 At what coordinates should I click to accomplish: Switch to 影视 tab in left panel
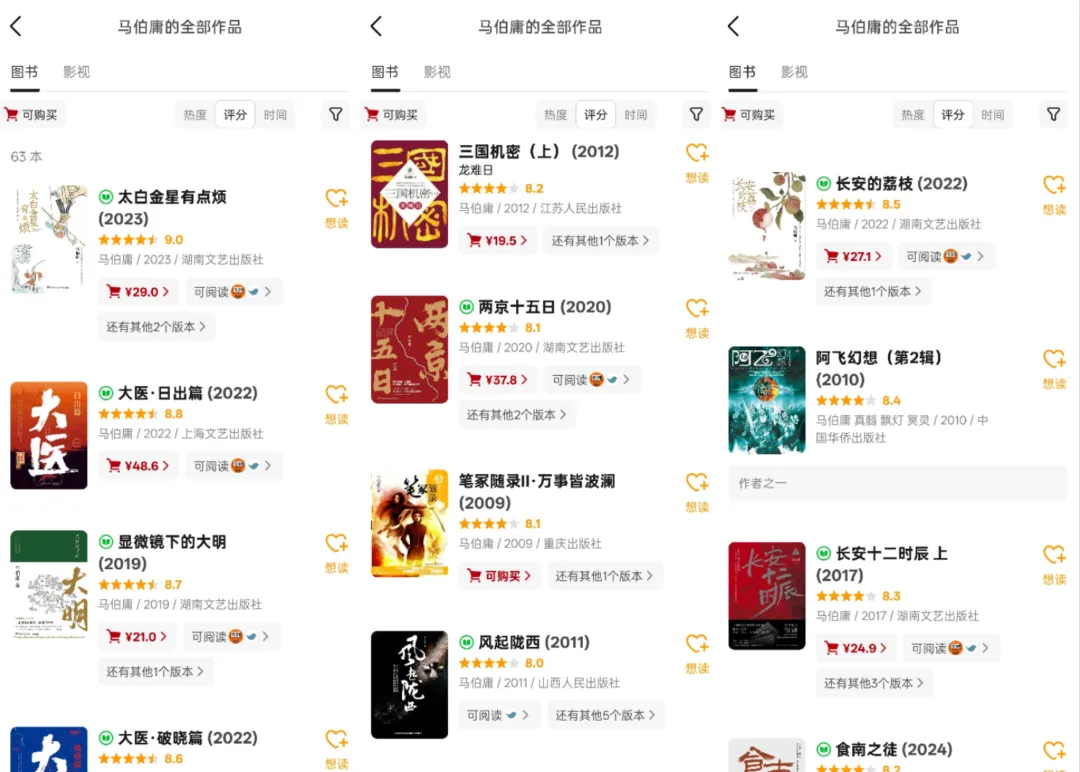tap(76, 72)
